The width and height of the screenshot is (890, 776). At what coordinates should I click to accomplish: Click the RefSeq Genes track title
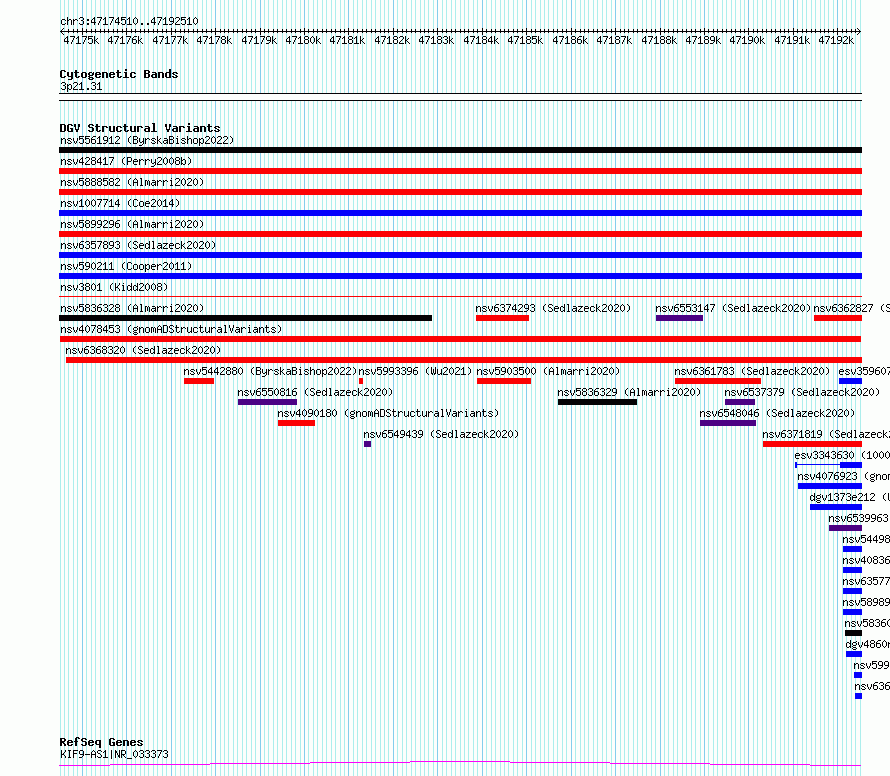(101, 743)
